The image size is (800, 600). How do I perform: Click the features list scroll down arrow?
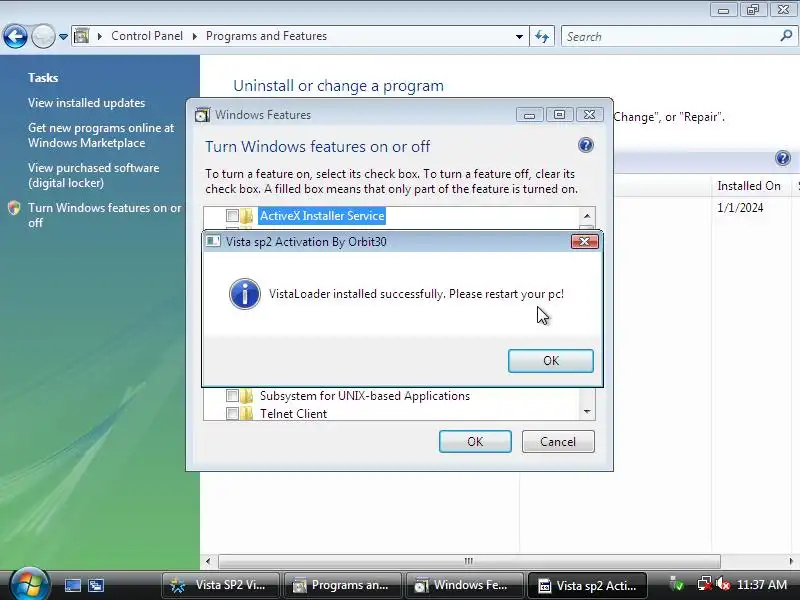(x=587, y=412)
